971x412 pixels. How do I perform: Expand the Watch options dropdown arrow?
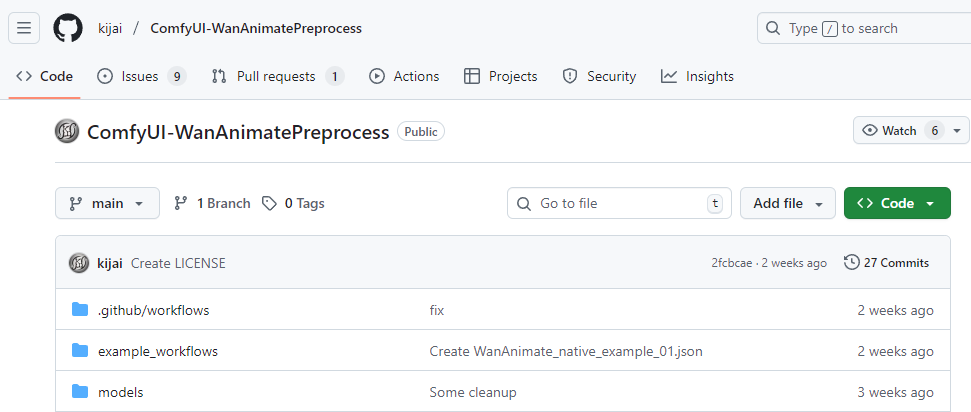pyautogui.click(x=959, y=131)
